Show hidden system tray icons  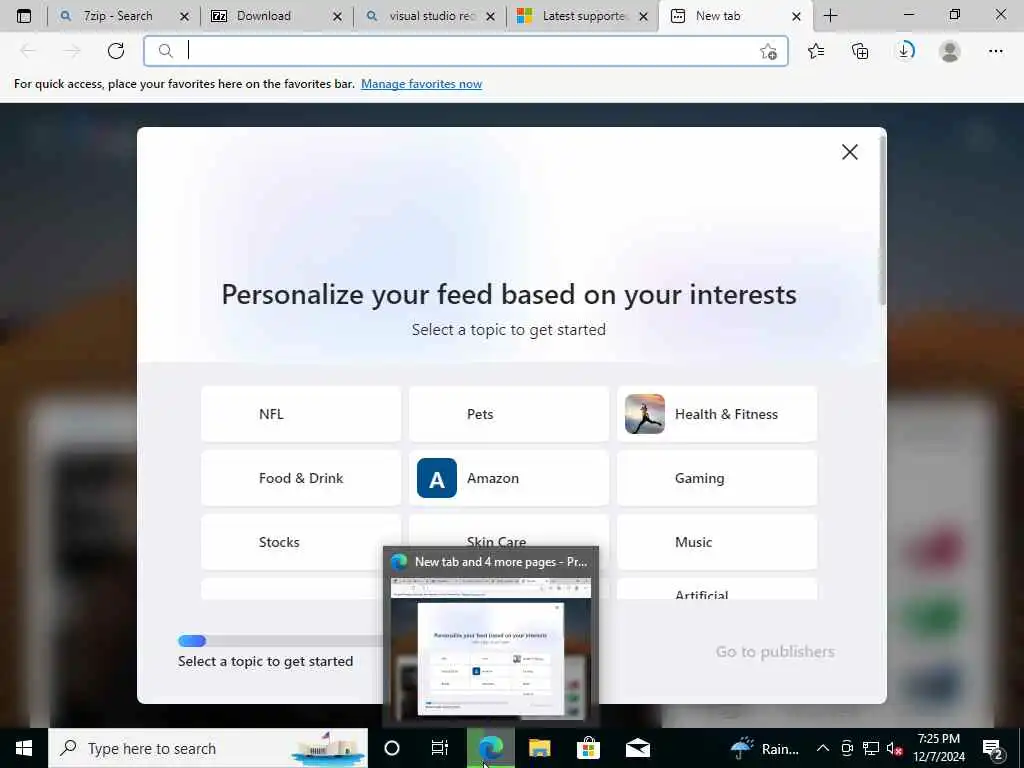tap(823, 748)
